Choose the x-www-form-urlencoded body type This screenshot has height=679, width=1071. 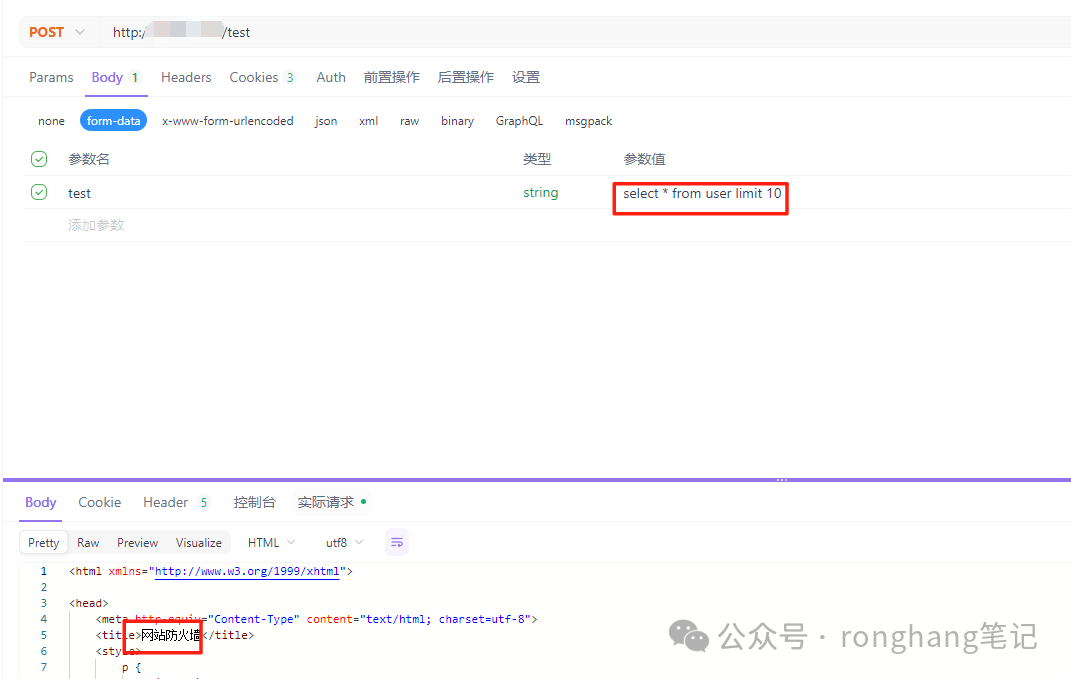pos(228,121)
